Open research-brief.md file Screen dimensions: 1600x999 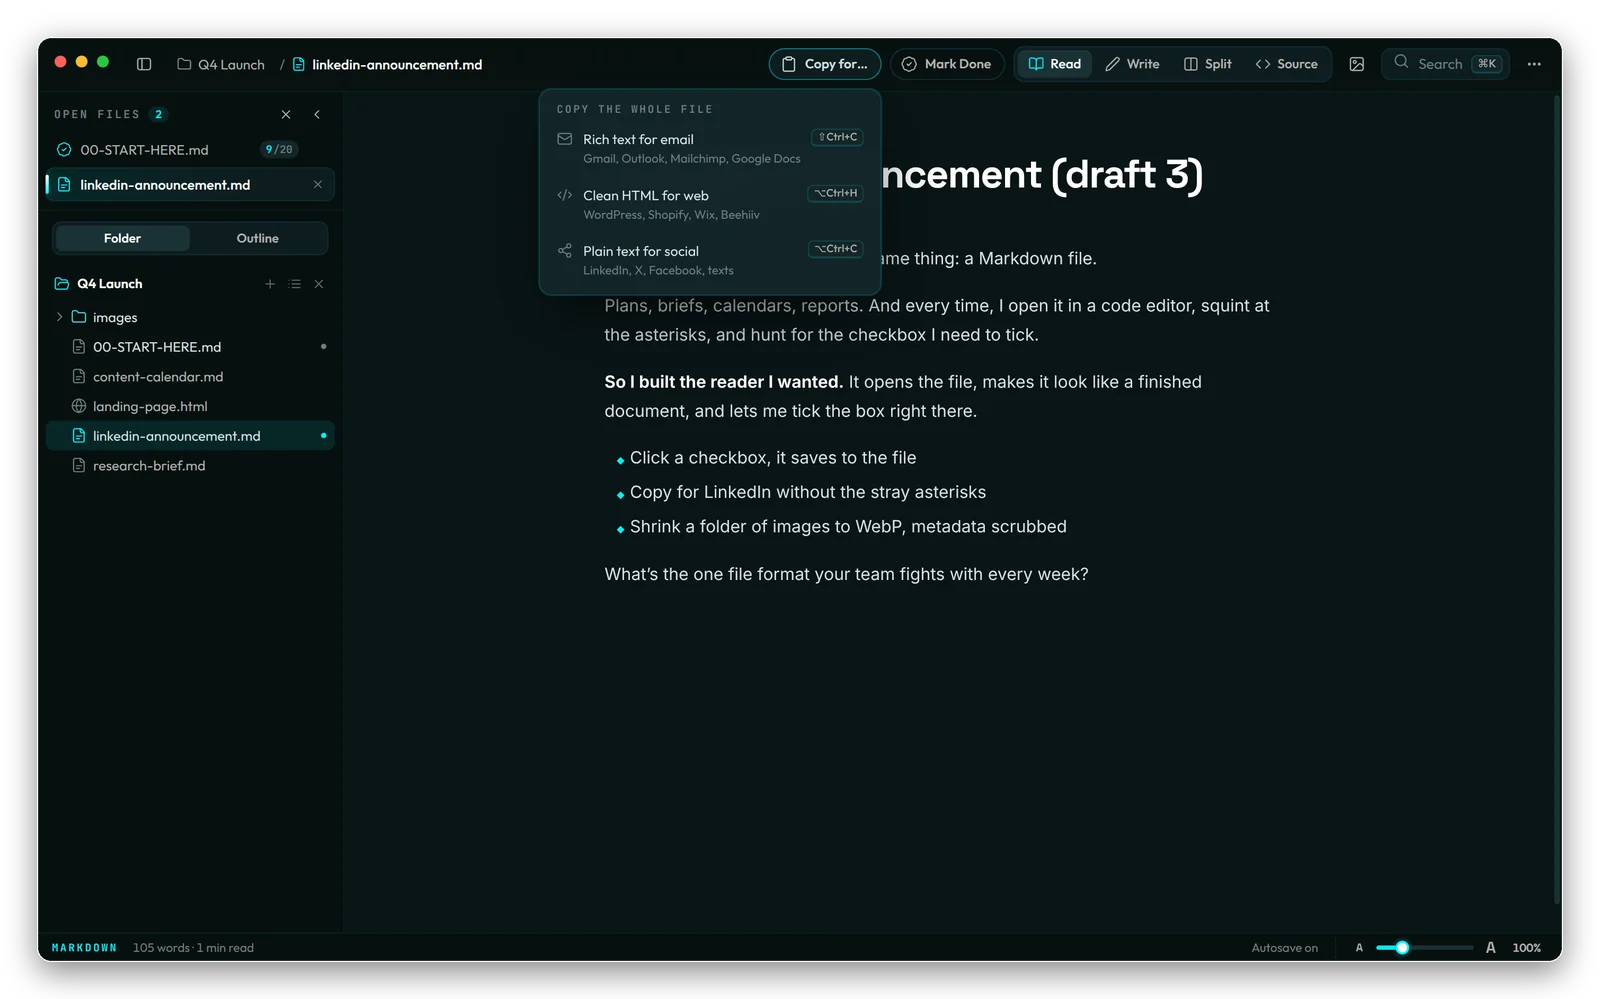click(190, 466)
